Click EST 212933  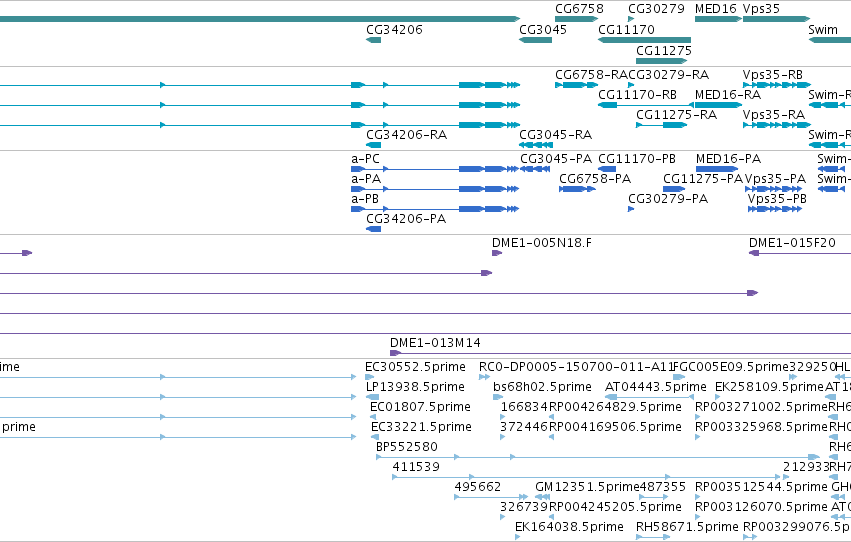(x=805, y=467)
